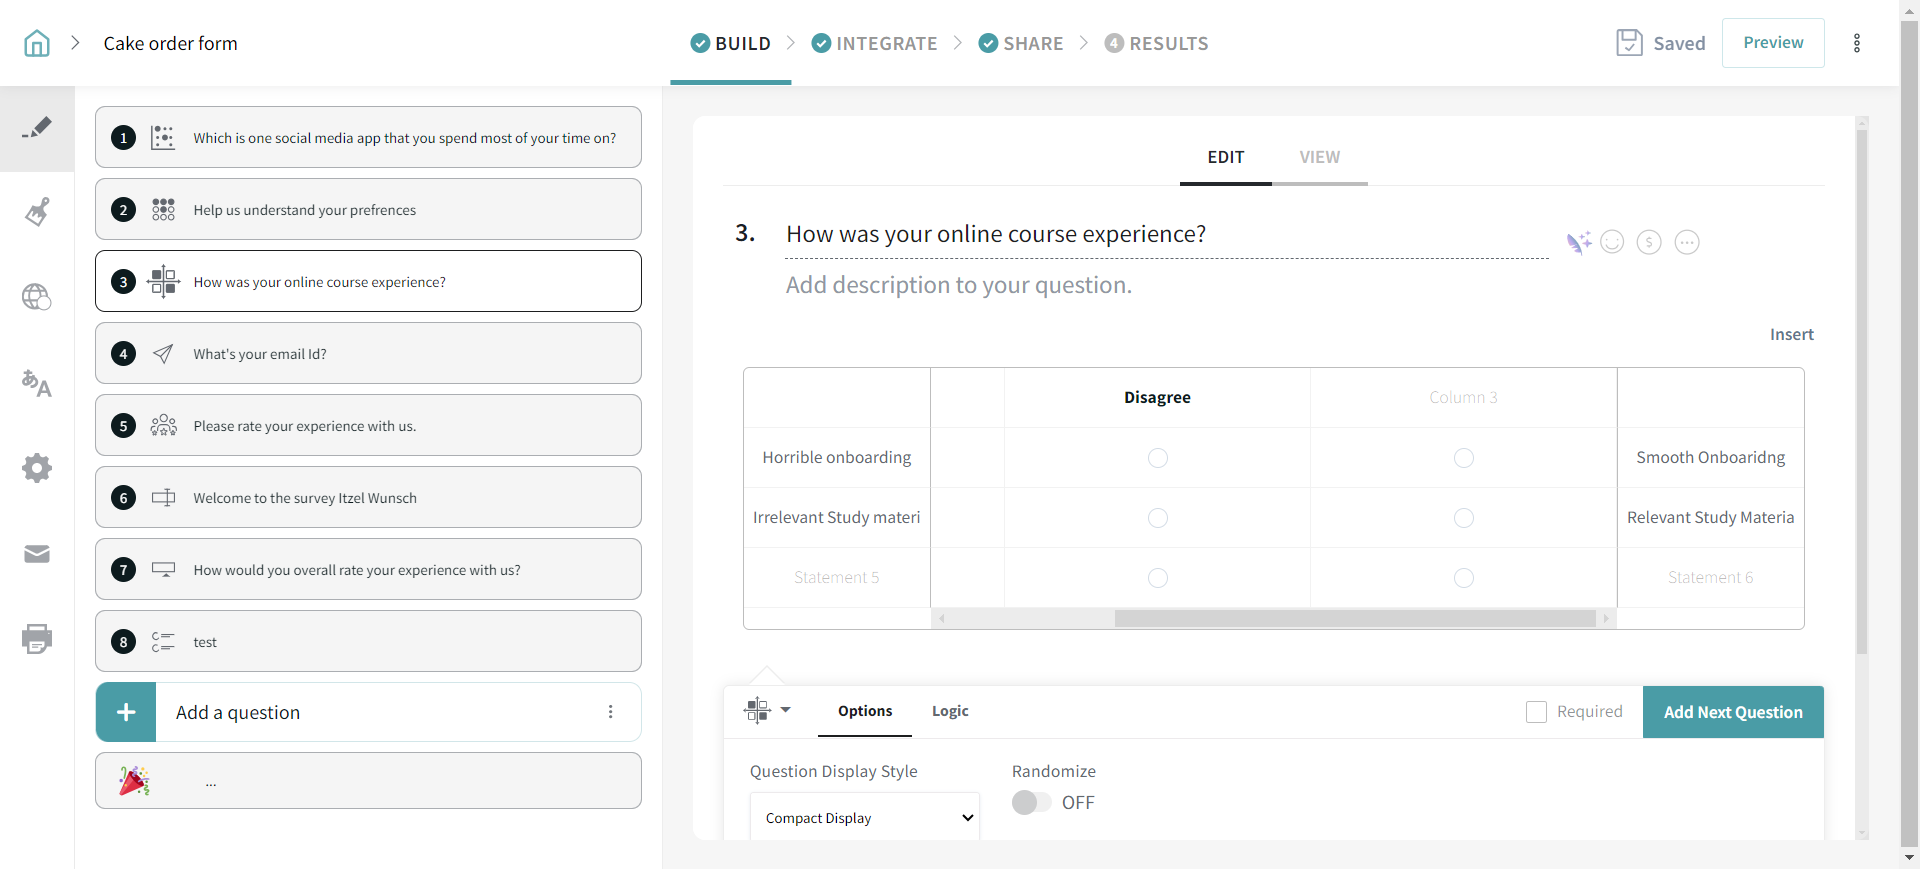Click the home icon in breadcrumb
Screen dimensions: 1920x869
[x=37, y=43]
